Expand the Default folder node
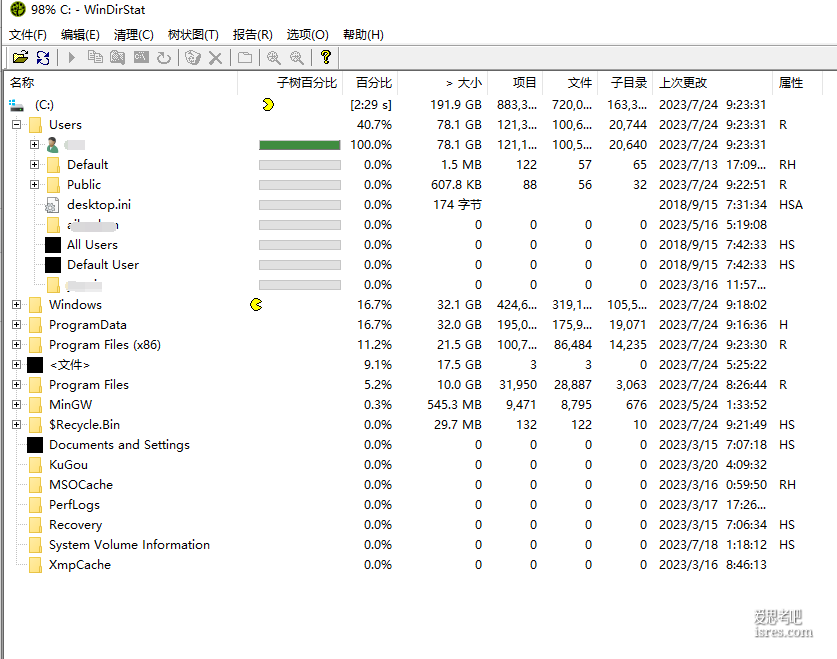The width and height of the screenshot is (837, 659). [35, 165]
